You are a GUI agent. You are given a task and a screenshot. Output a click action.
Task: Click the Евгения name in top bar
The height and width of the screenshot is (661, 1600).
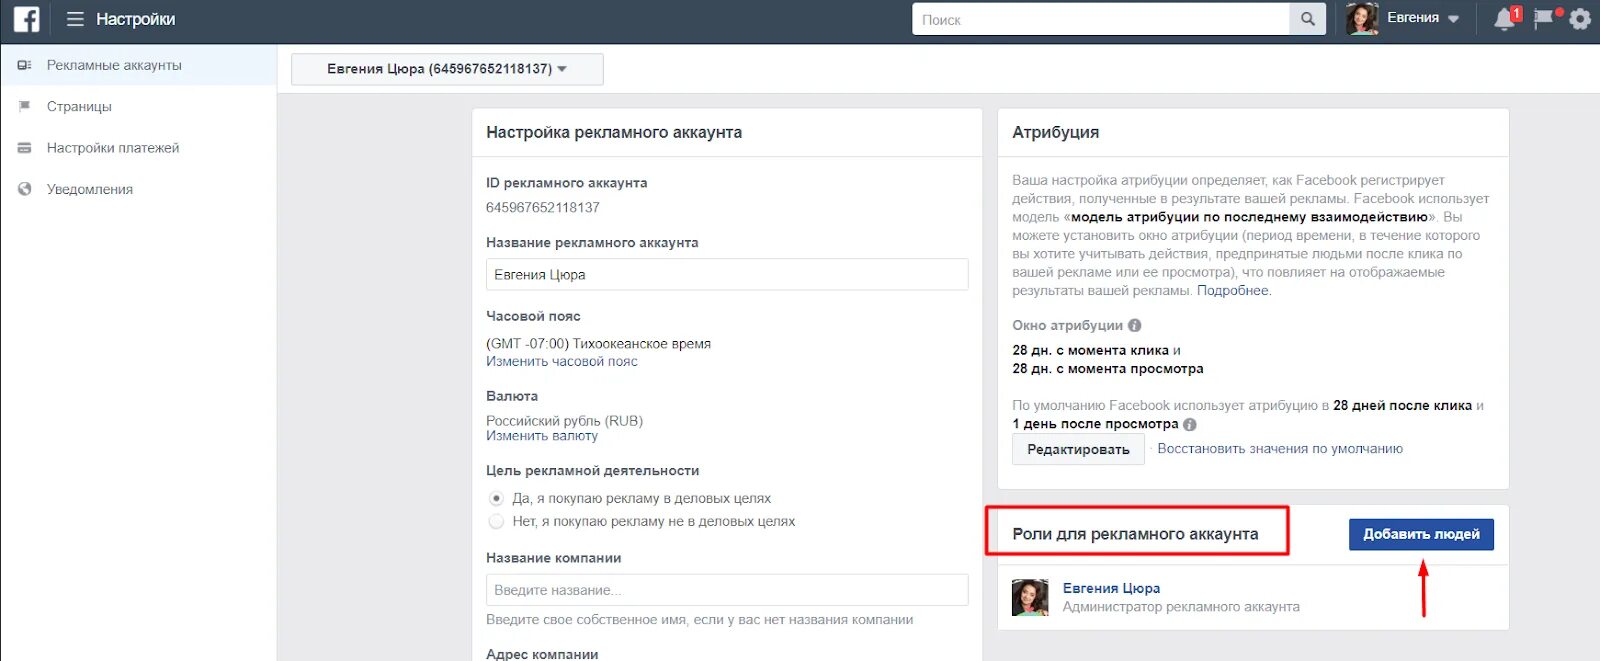[x=1413, y=18]
